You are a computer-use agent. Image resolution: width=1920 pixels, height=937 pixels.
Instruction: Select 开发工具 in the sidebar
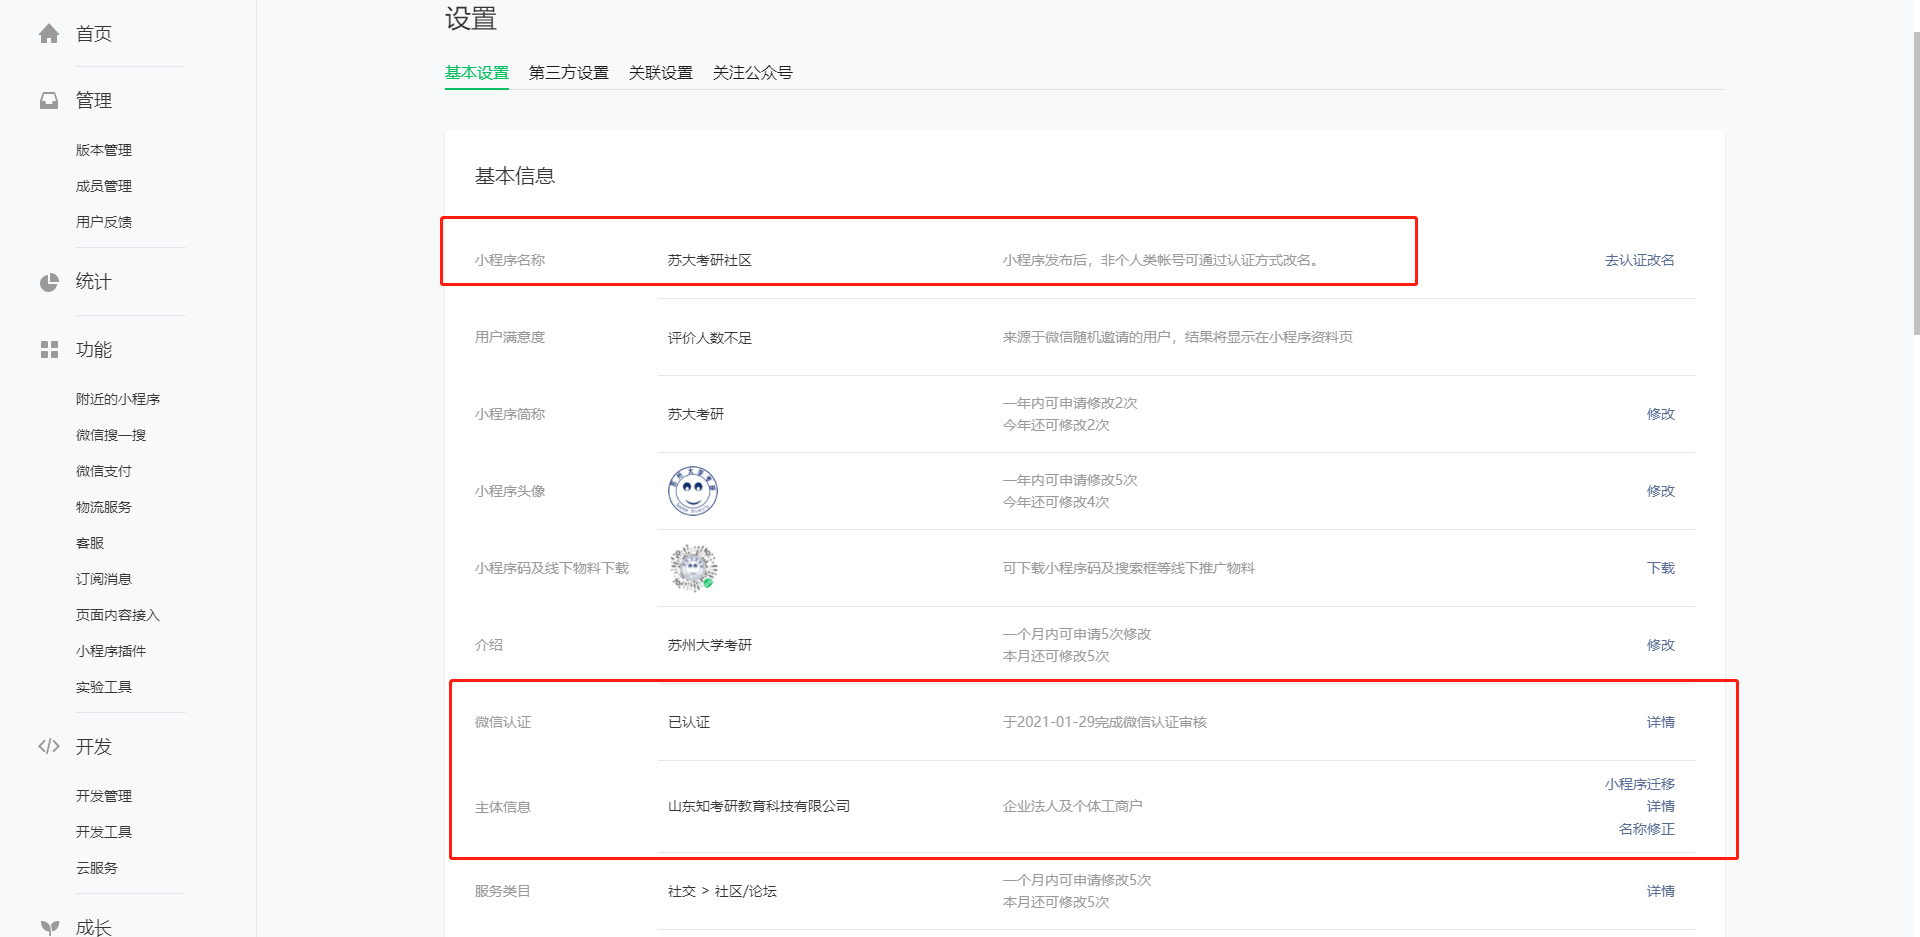[104, 832]
